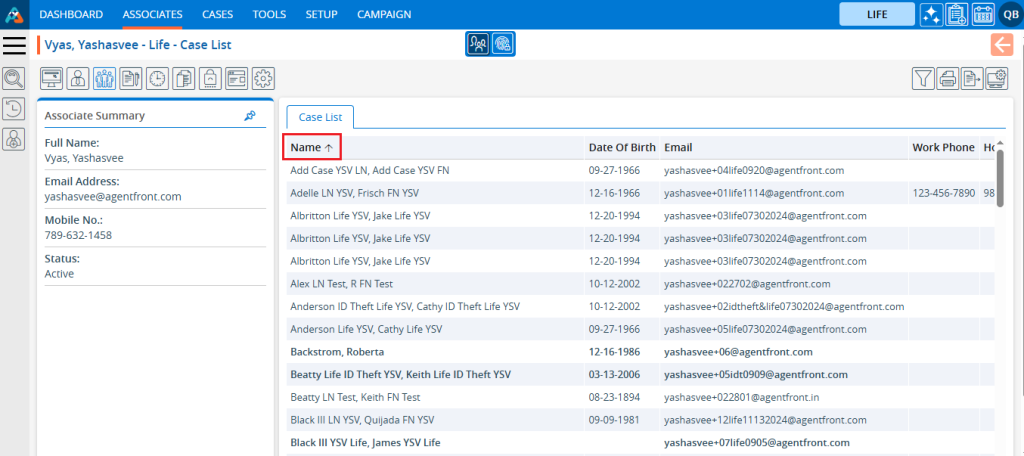Click the orange back arrow button
Screen dimensions: 1024x456
tap(1001, 44)
